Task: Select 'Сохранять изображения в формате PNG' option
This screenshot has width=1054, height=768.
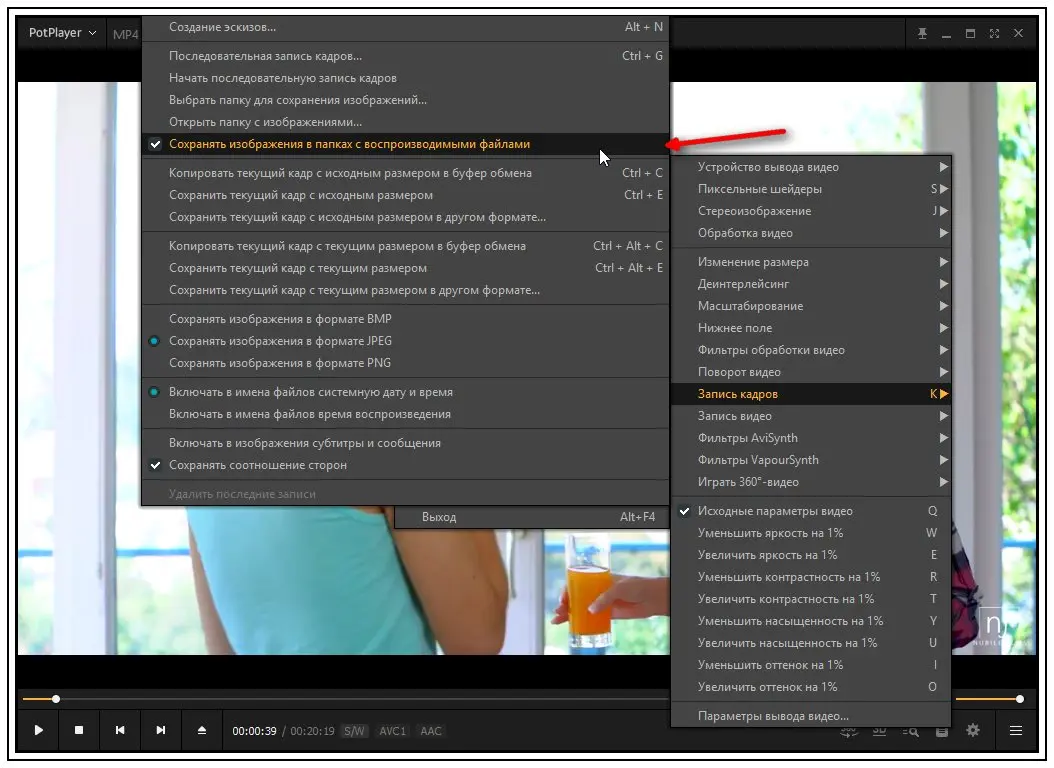Action: (x=280, y=363)
